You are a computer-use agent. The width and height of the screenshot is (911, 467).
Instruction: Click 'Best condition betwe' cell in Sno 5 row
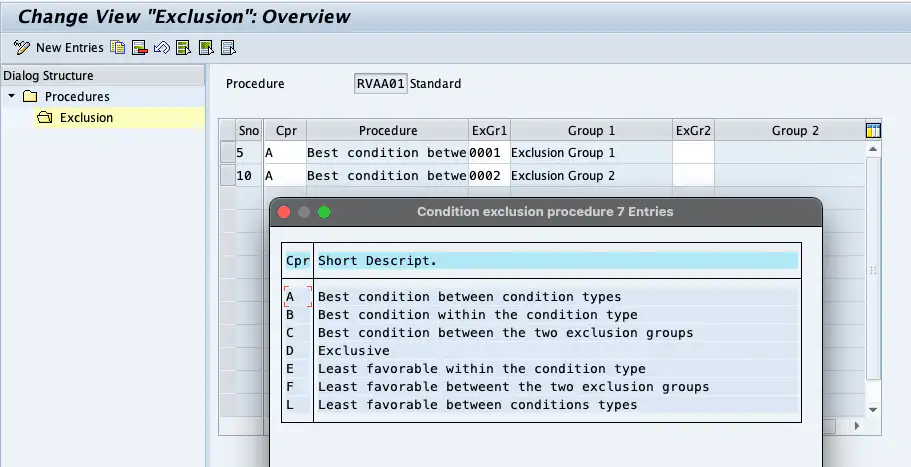[388, 153]
